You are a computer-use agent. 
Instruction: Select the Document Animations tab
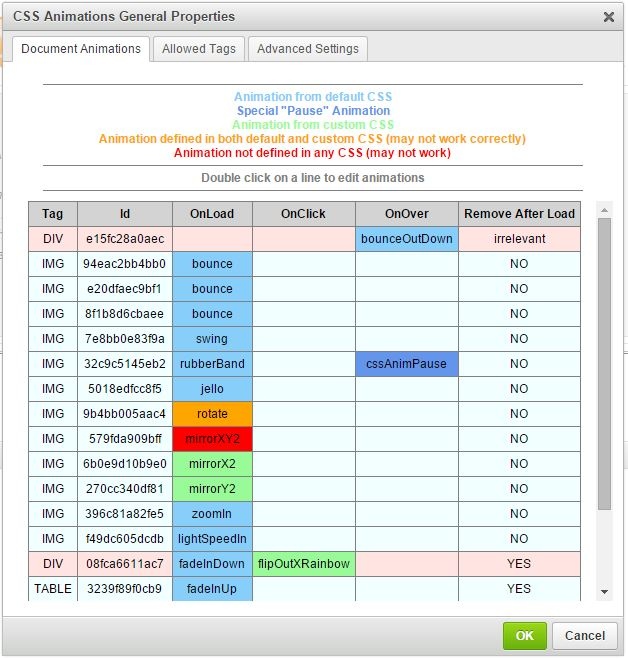81,49
